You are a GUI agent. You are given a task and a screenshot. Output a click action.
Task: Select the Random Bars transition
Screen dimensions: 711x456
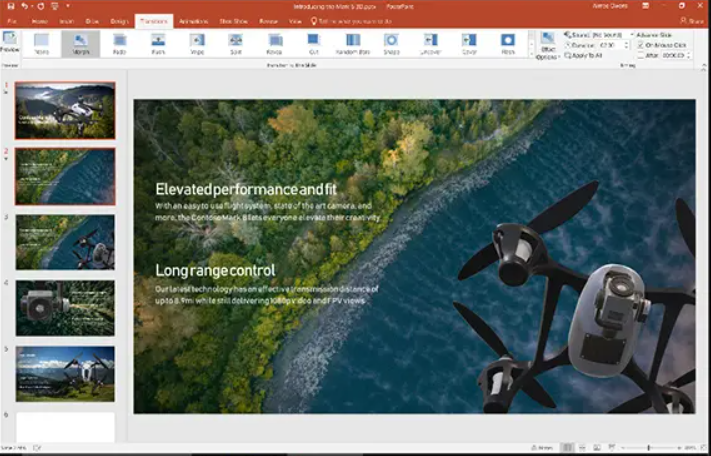[x=353, y=44]
